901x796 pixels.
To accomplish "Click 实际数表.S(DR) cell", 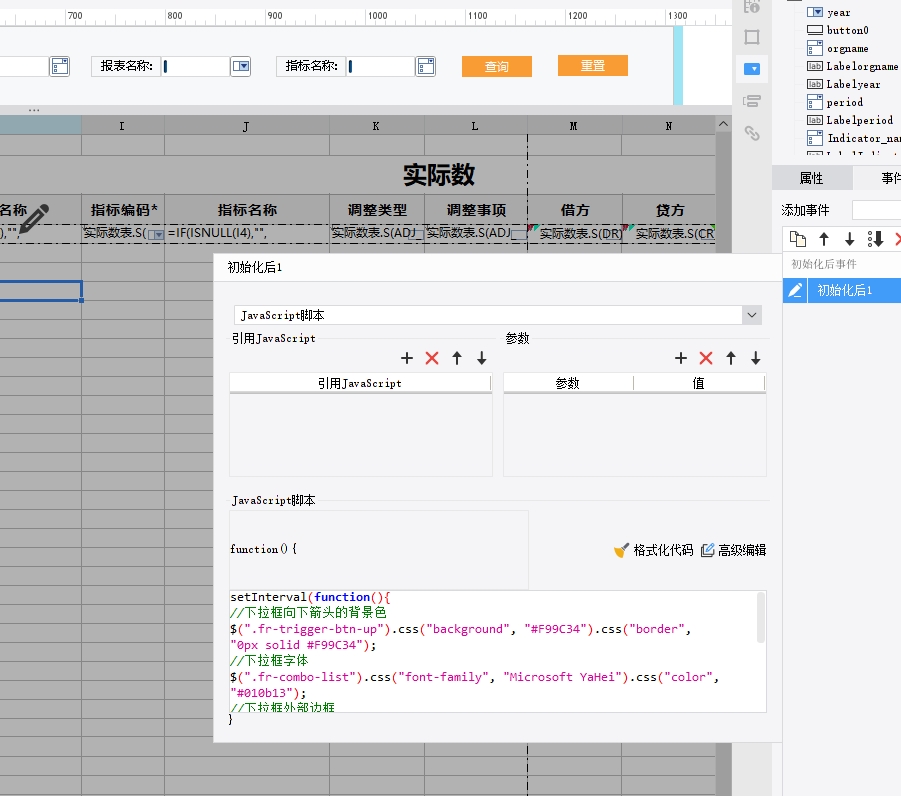I will tap(575, 233).
